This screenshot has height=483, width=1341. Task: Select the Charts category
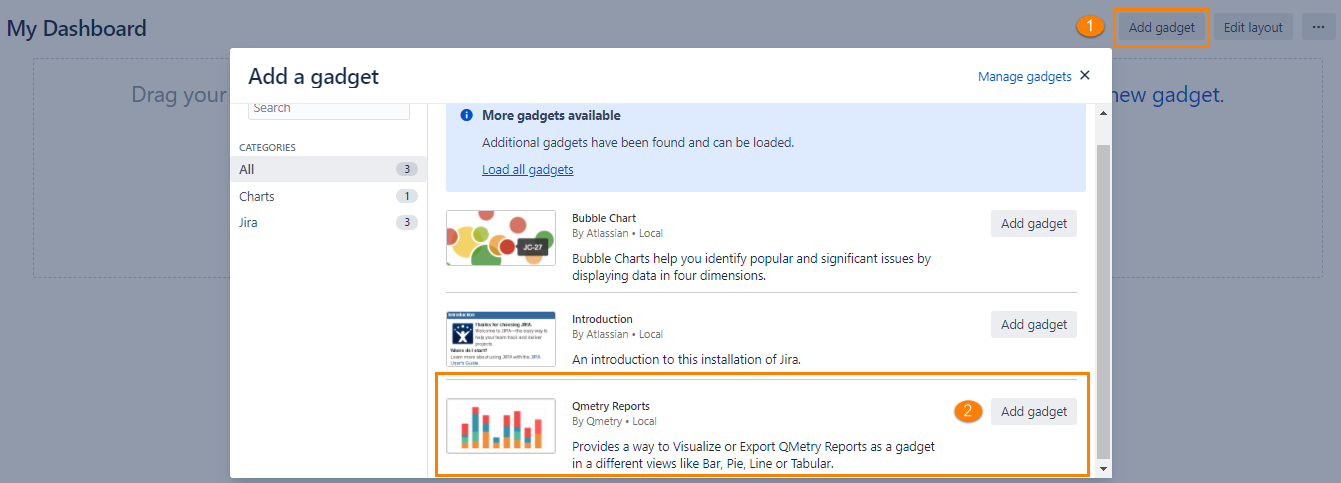coord(328,196)
